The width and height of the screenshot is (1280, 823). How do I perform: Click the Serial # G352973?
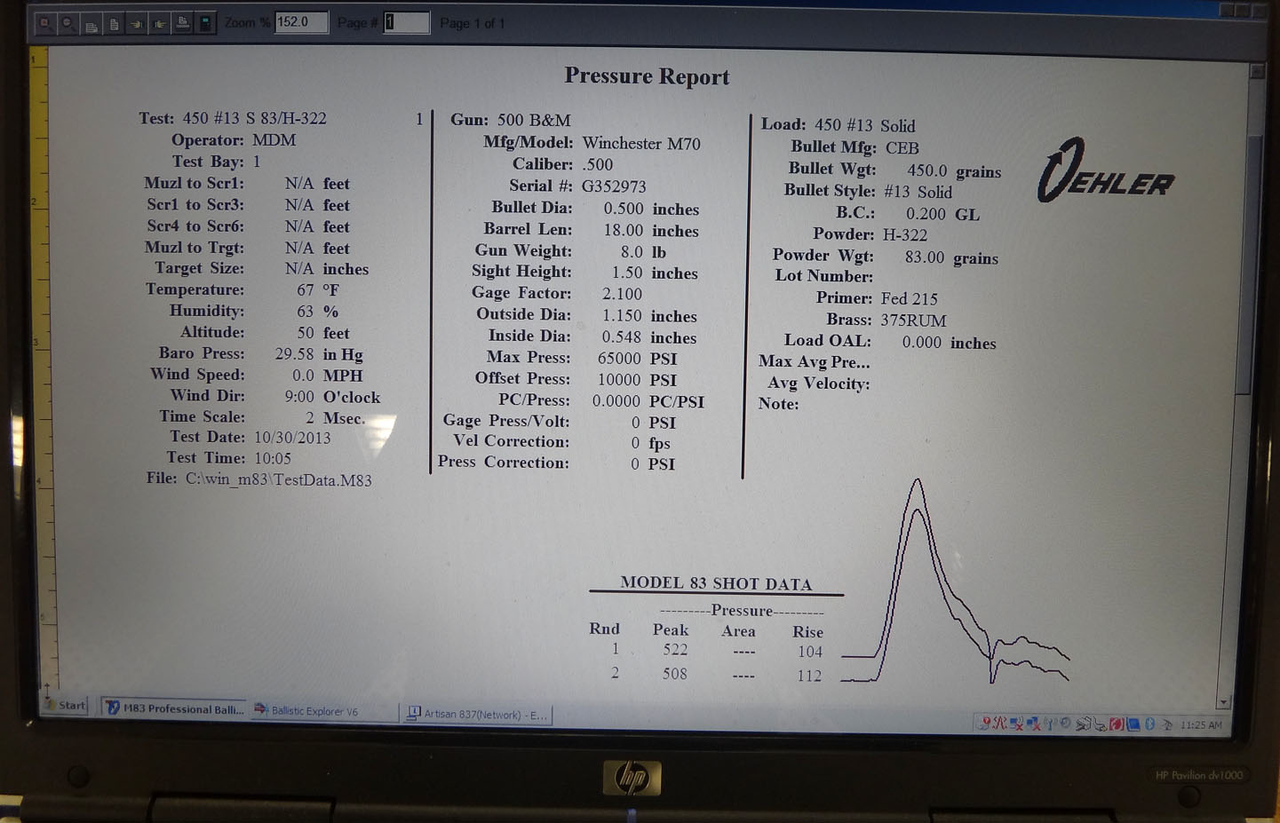[x=613, y=186]
